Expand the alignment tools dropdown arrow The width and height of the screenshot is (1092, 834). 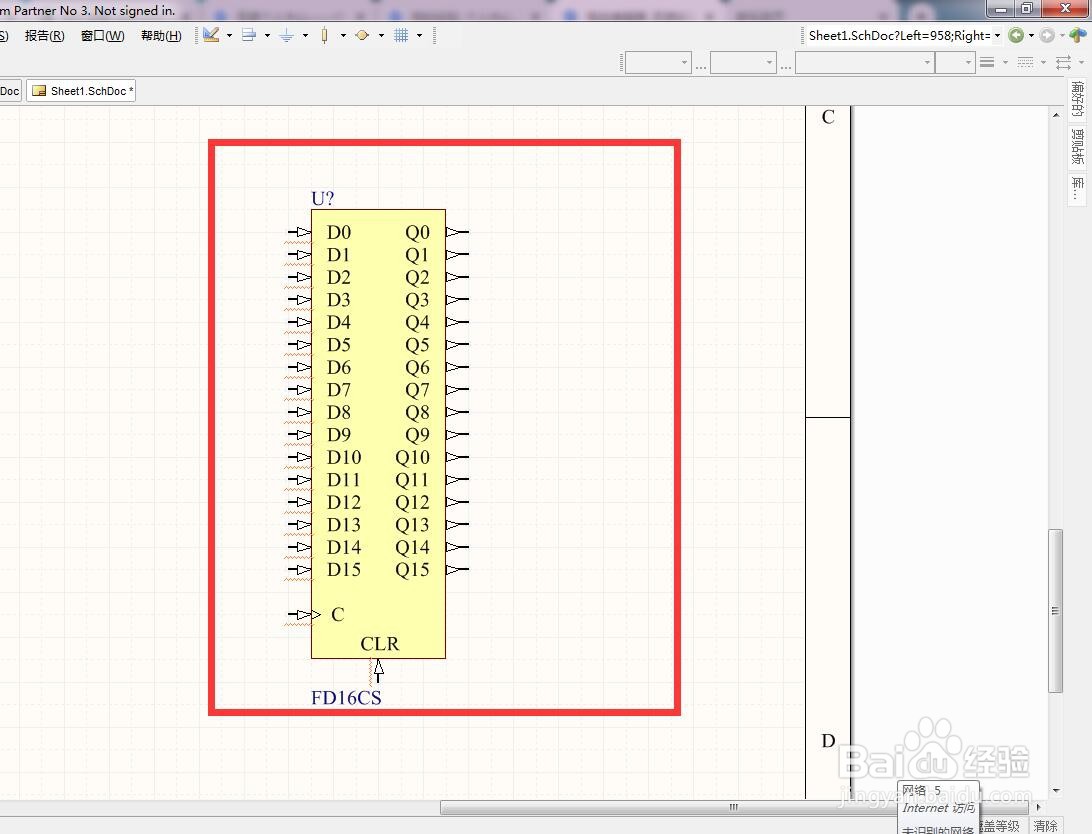point(267,35)
